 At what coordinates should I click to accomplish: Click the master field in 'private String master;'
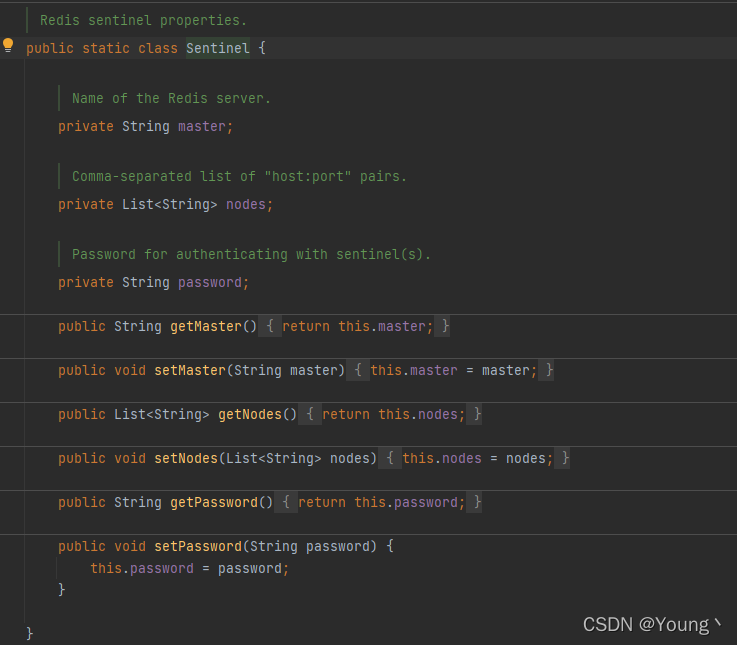tap(202, 126)
